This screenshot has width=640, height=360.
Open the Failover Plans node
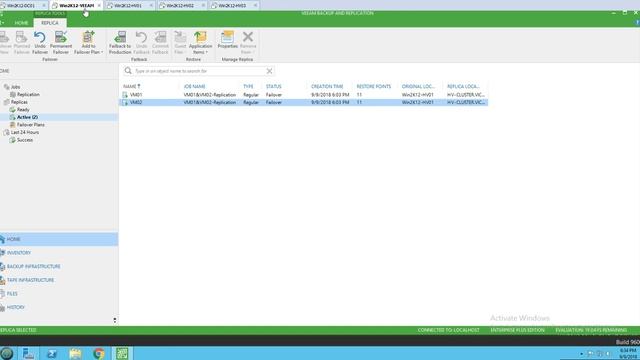point(31,124)
